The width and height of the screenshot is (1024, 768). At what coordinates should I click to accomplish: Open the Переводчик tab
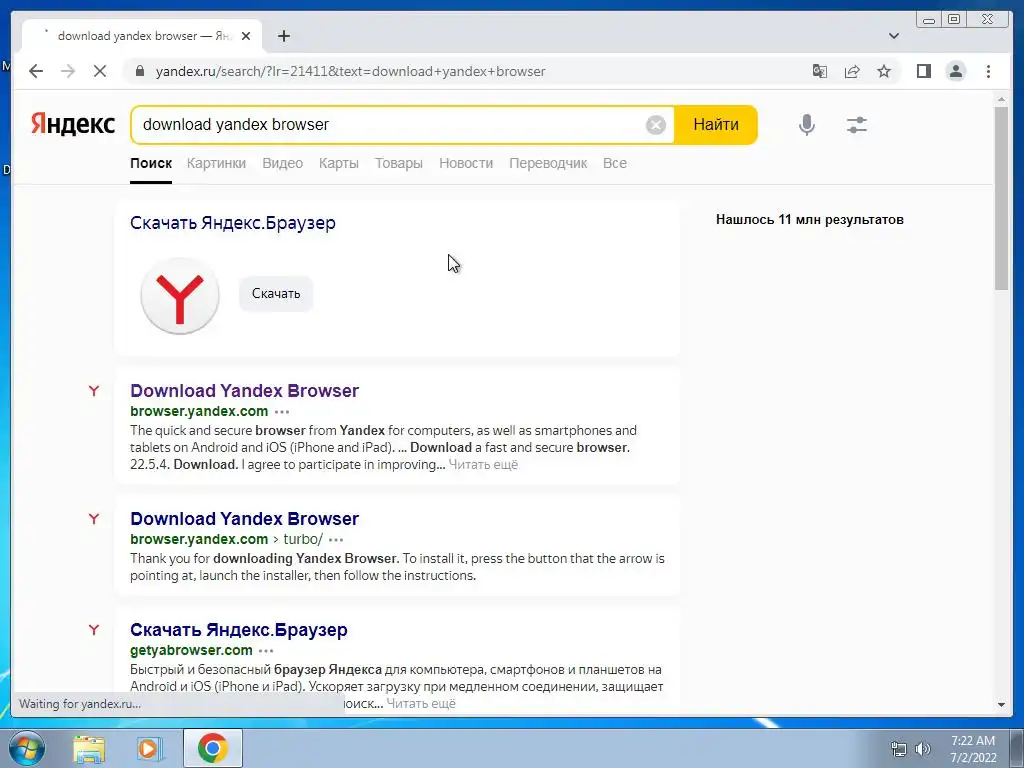[548, 163]
